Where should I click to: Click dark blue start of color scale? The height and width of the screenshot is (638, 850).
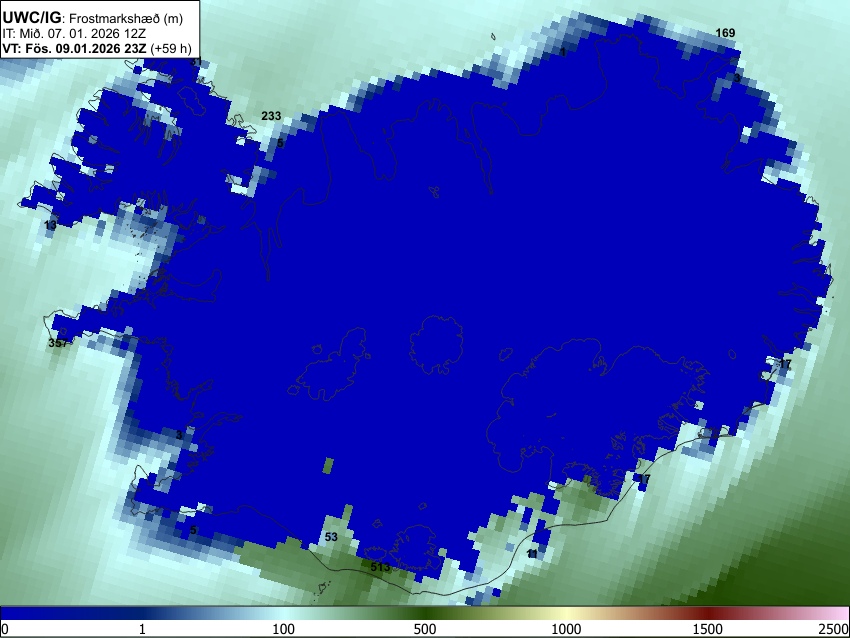(7, 613)
